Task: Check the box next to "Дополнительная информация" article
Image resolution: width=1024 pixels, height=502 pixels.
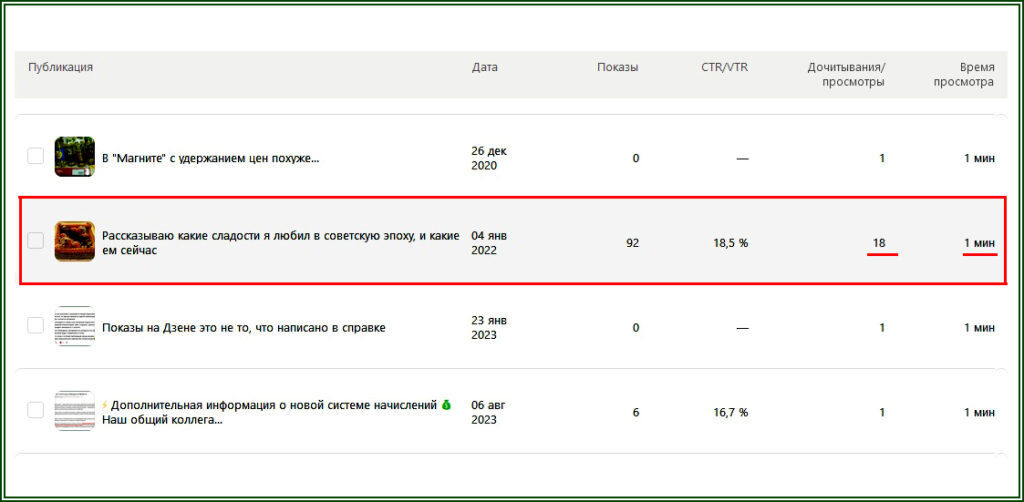Action: coord(35,410)
